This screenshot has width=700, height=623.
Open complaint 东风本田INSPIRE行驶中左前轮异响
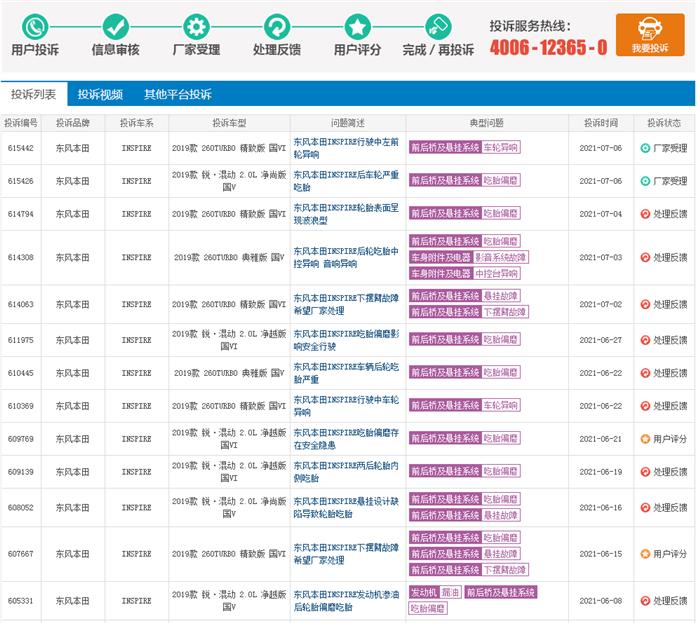tap(346, 148)
